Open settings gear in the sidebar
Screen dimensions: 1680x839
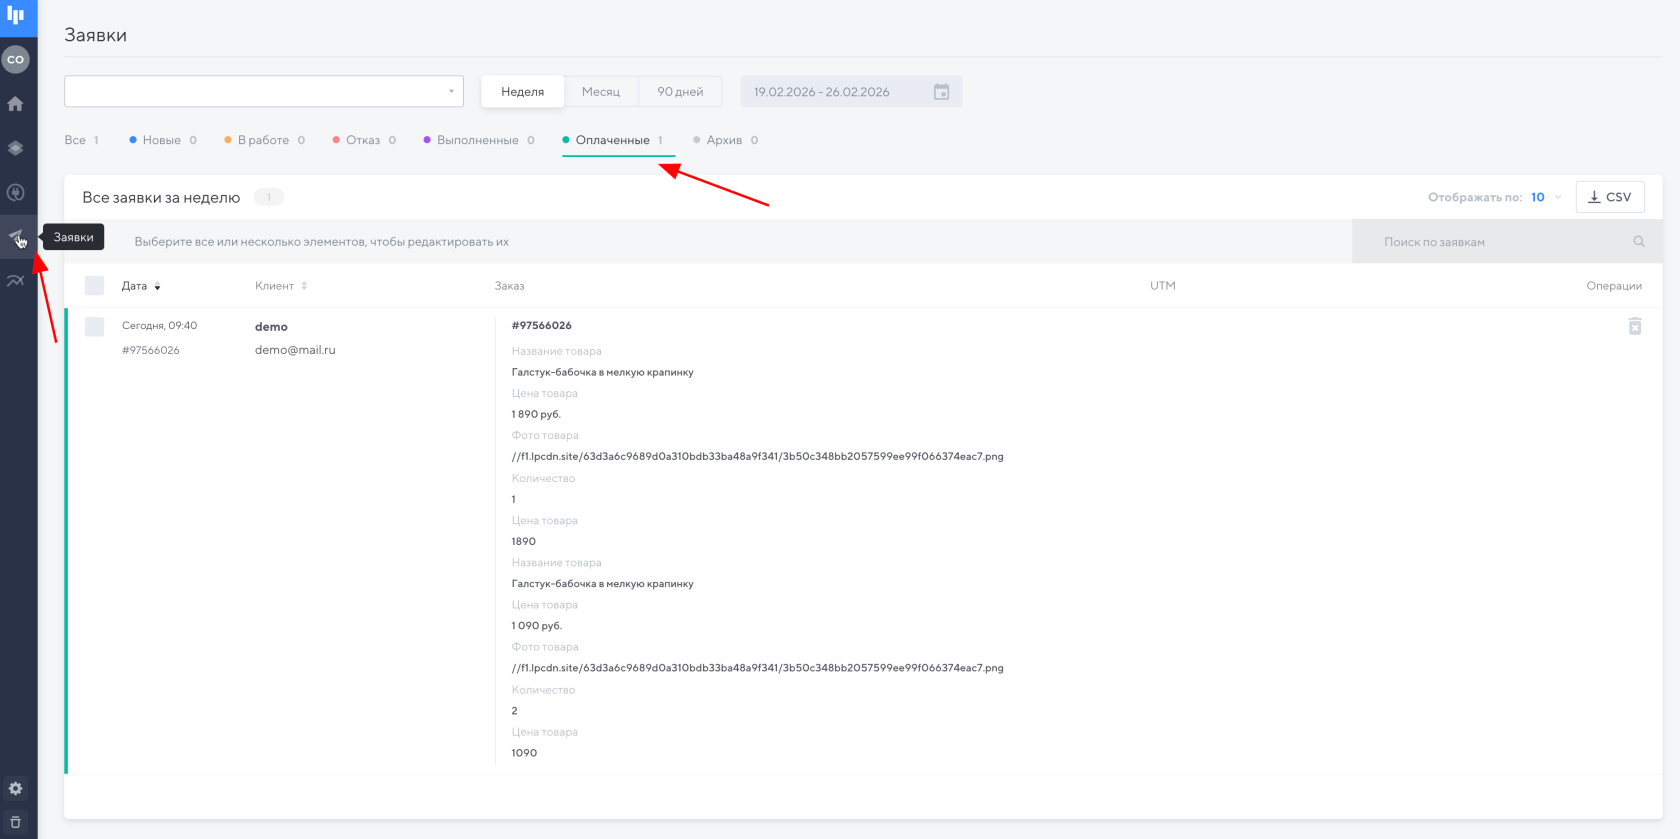pos(15,788)
